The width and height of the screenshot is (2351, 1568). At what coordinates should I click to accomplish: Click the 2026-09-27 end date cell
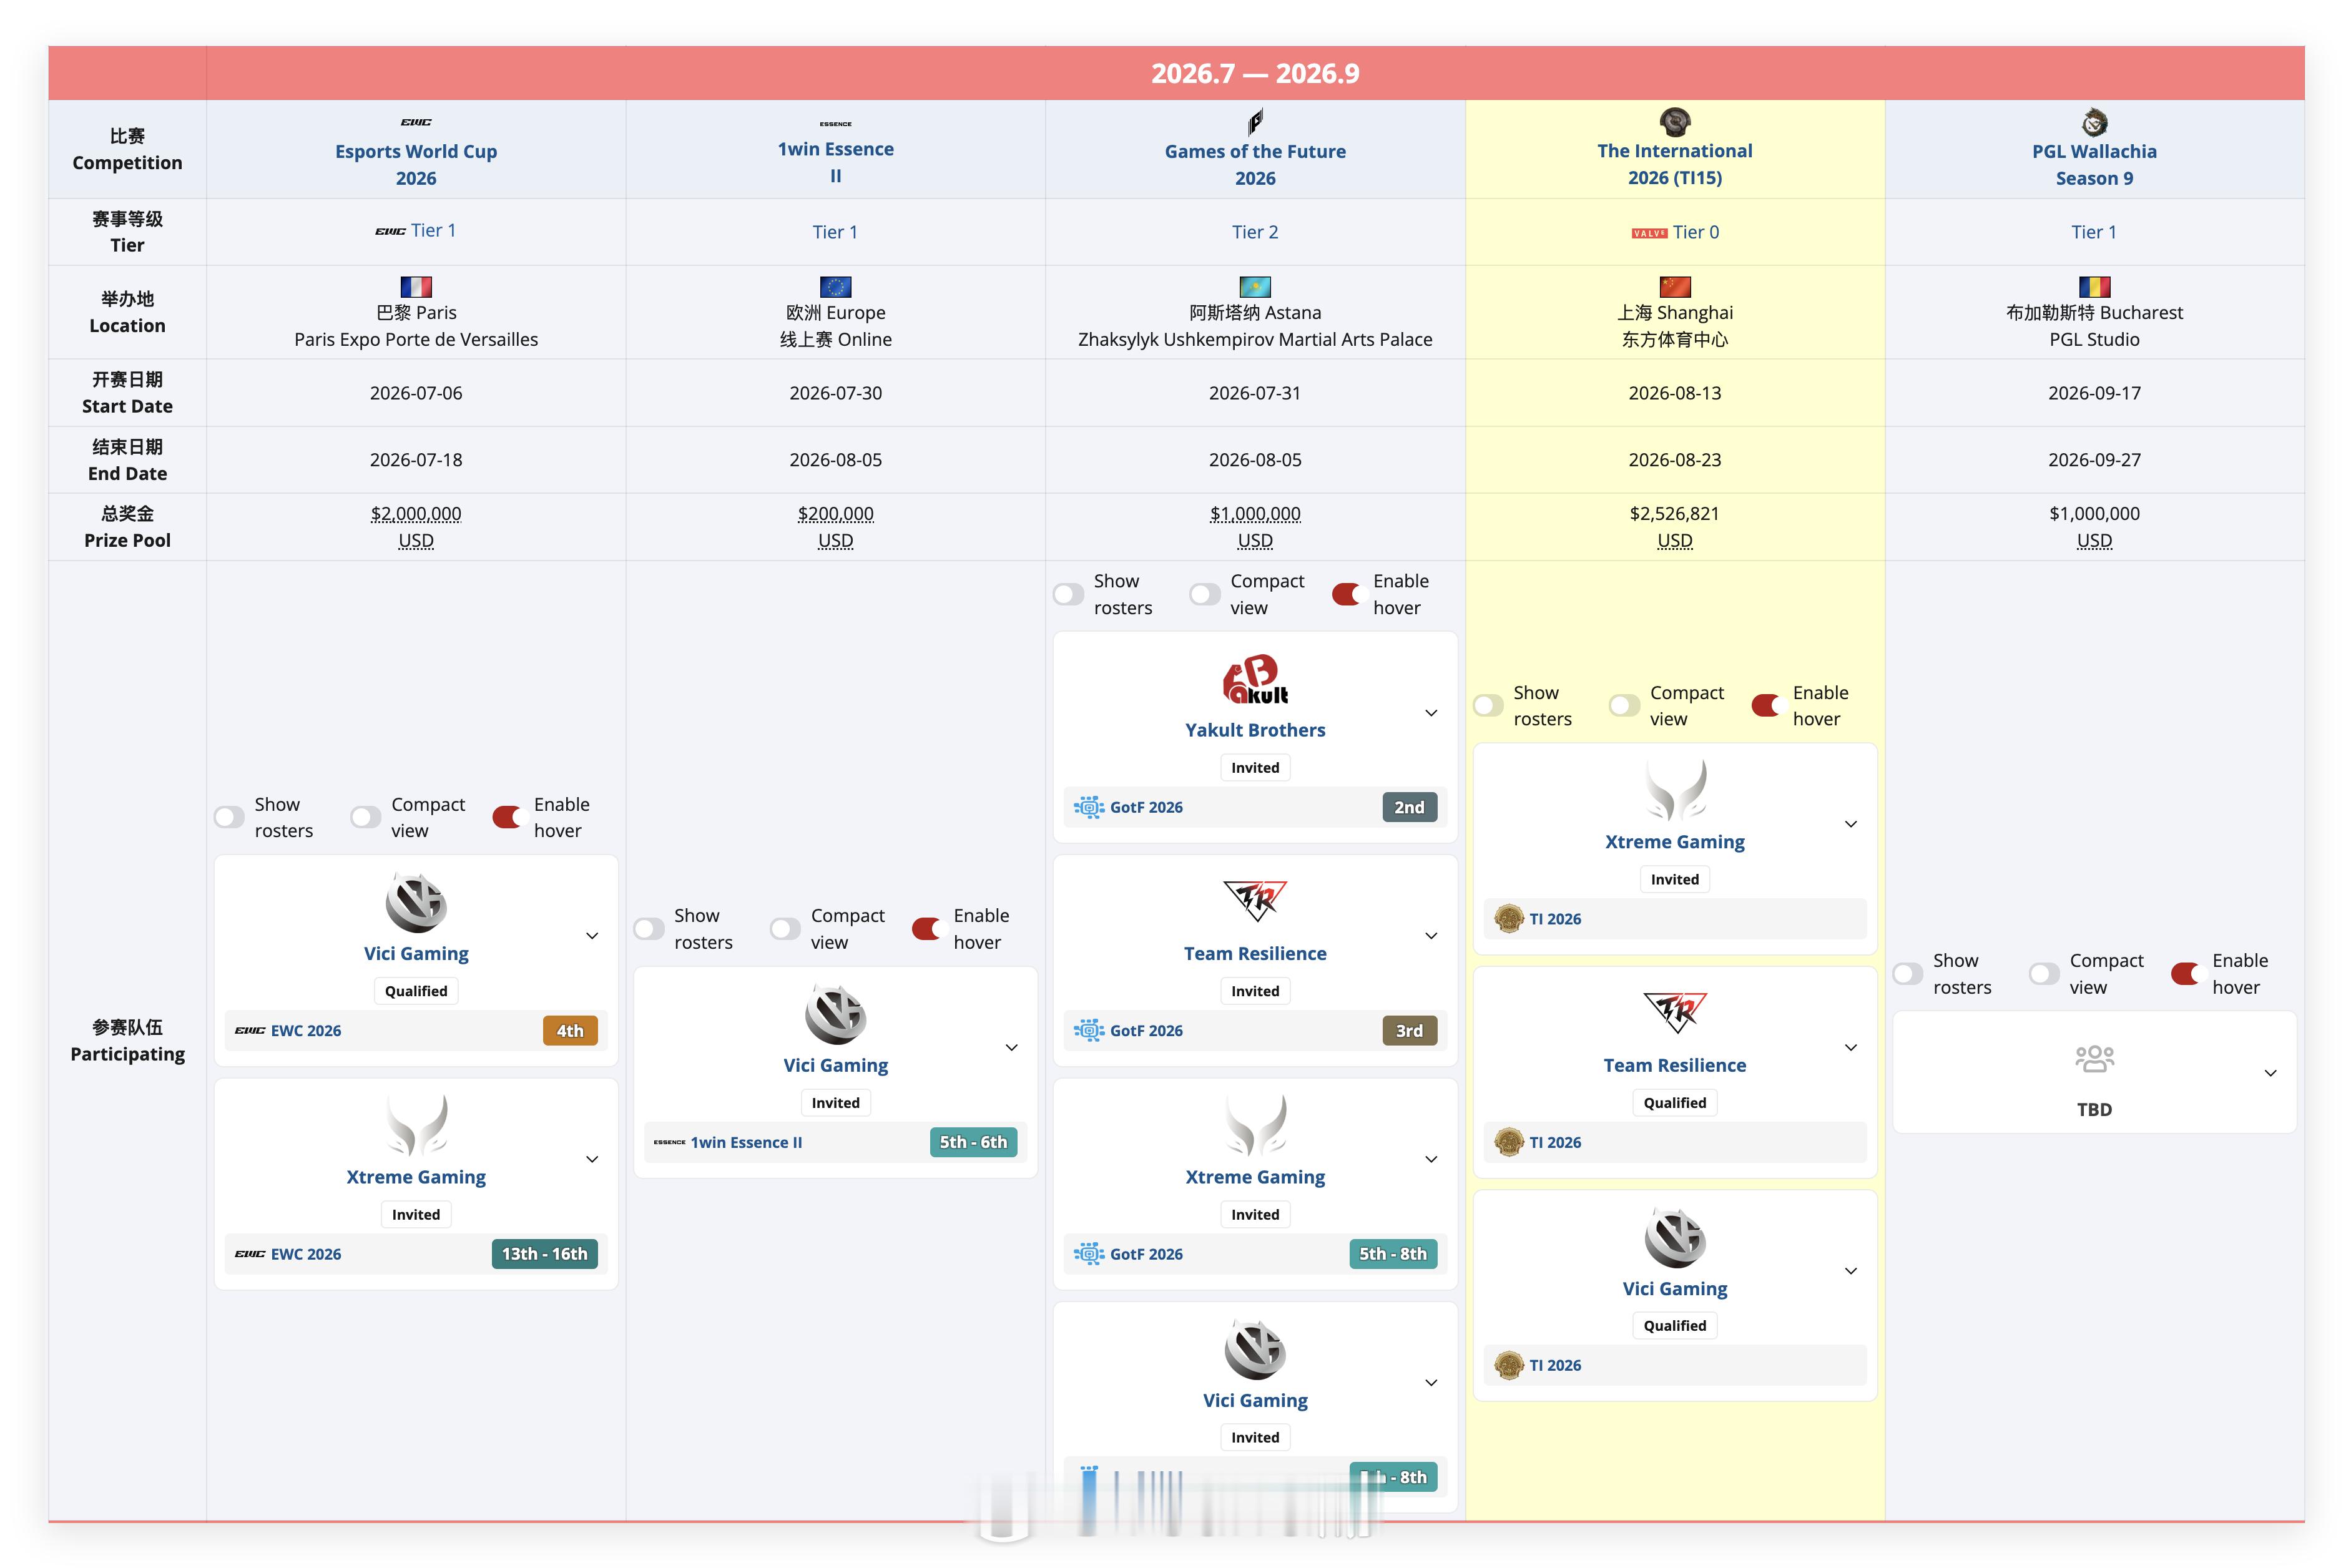(x=2094, y=460)
